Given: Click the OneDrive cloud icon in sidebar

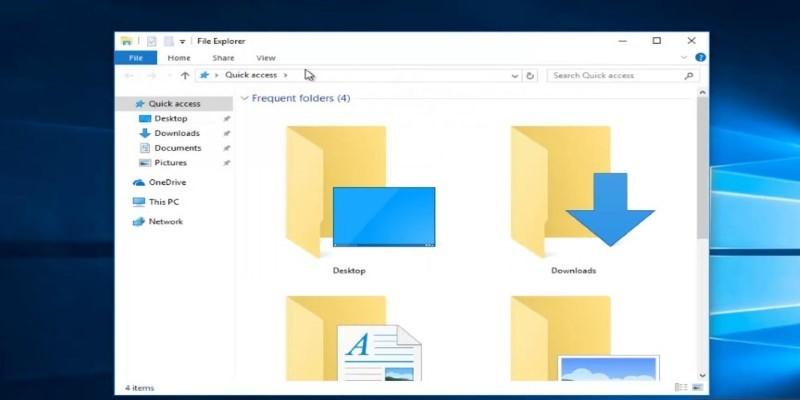Looking at the screenshot, I should click(x=139, y=182).
